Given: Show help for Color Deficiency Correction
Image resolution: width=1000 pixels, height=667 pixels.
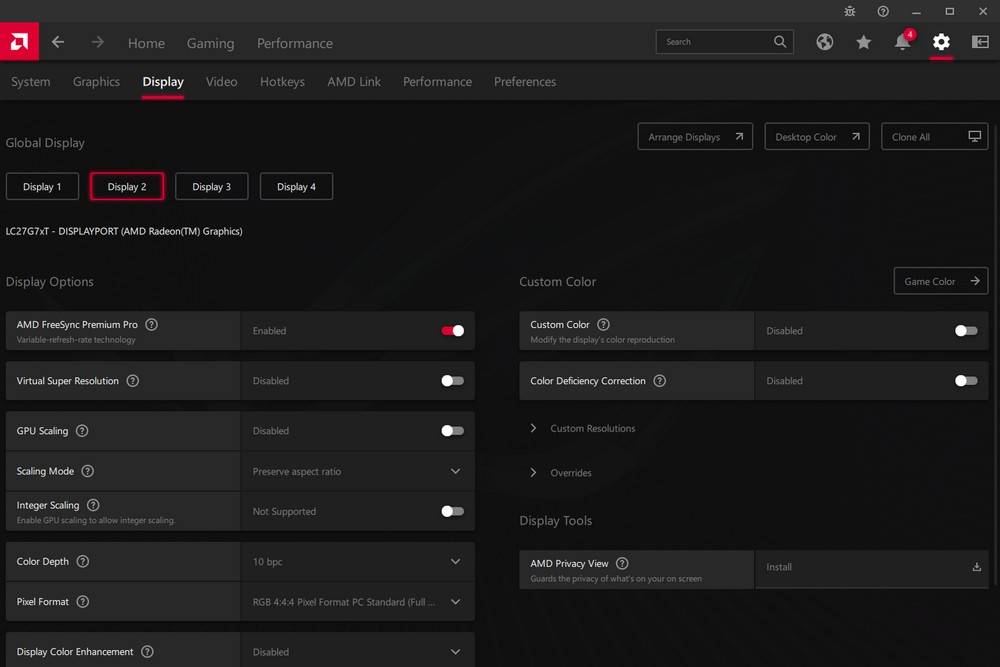Looking at the screenshot, I should 660,381.
